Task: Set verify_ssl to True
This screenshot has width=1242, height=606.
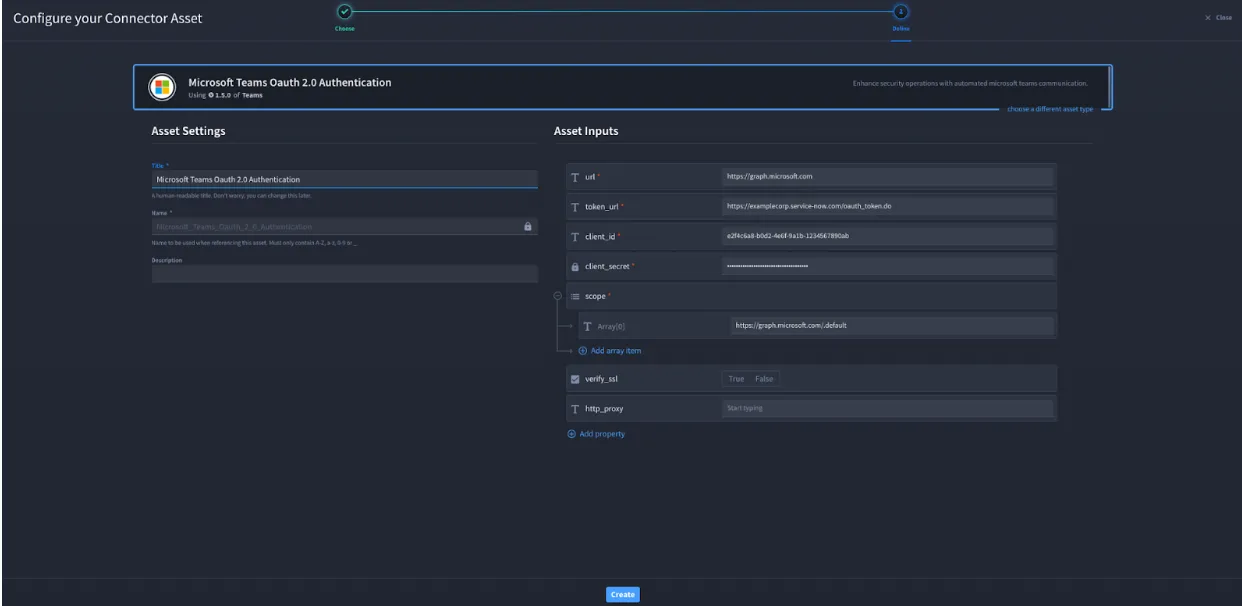Action: [x=737, y=379]
